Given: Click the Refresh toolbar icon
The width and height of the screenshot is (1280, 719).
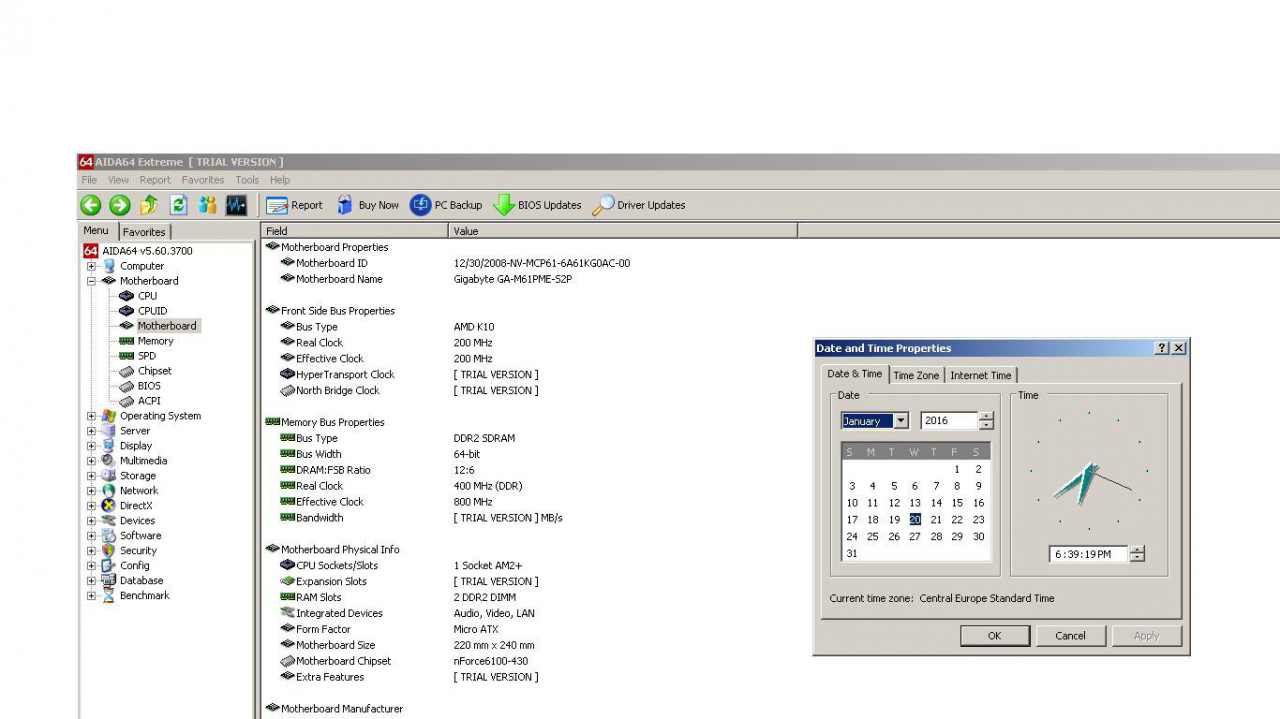Looking at the screenshot, I should click(x=178, y=205).
